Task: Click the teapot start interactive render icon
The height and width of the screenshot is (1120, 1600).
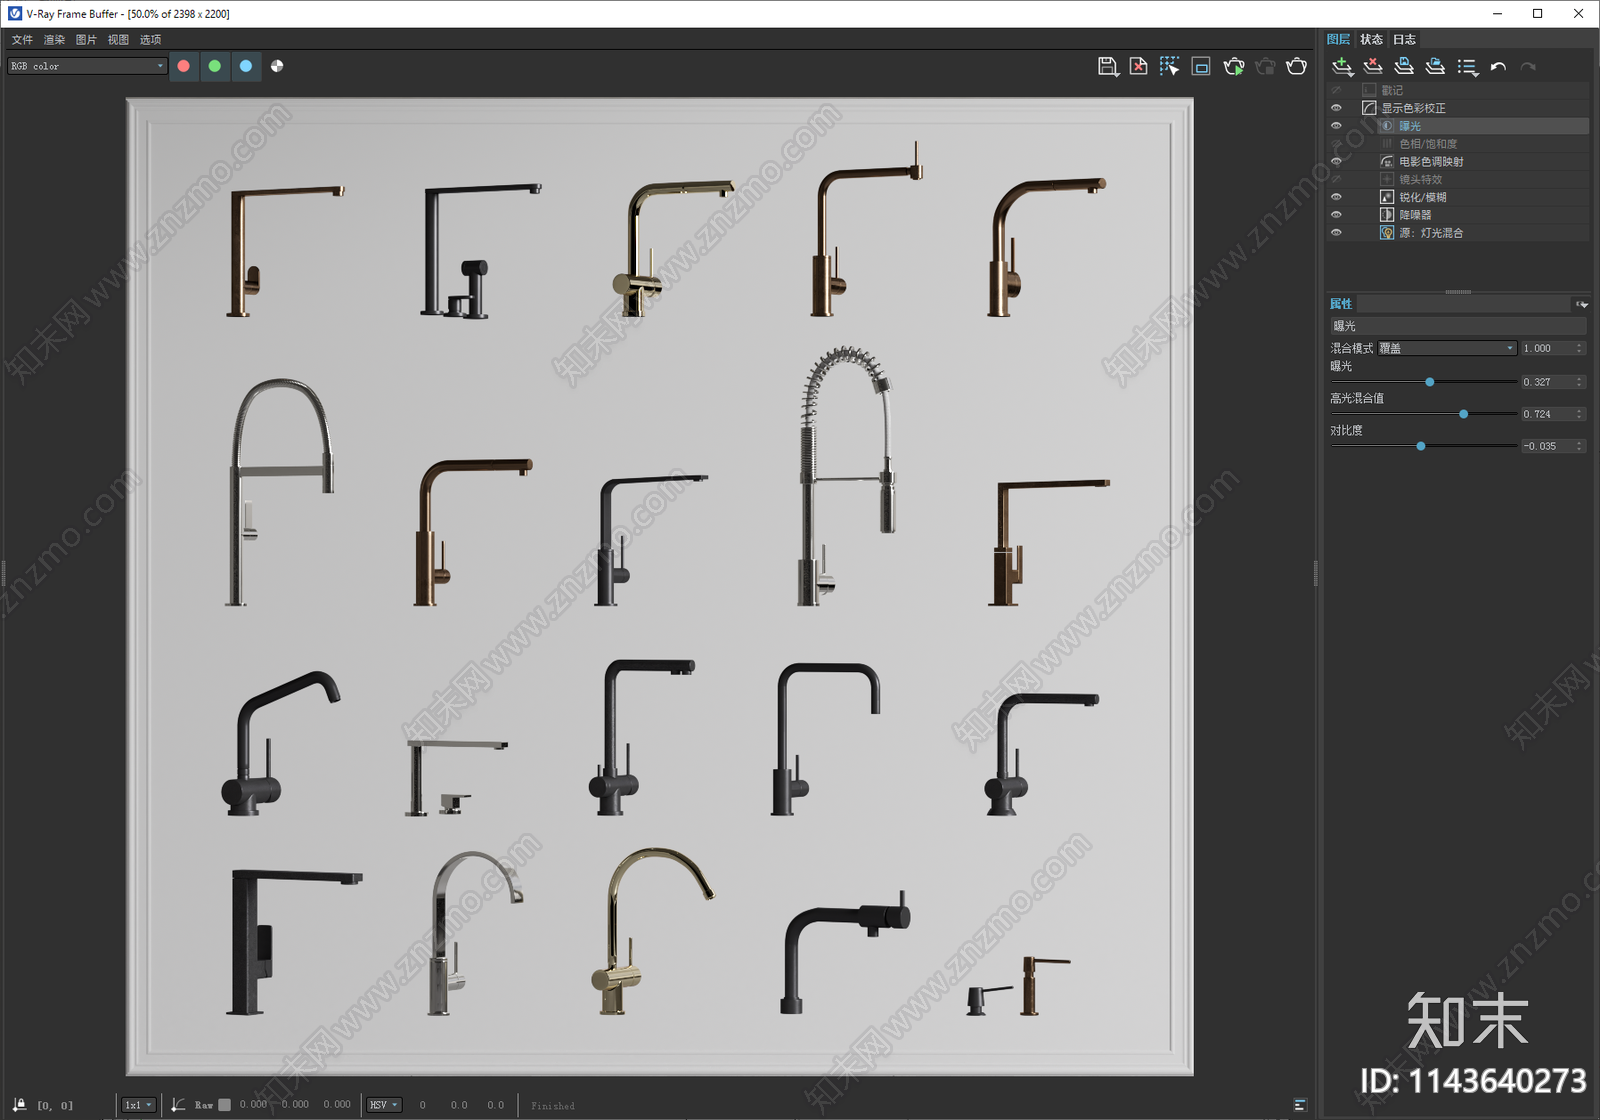Action: coord(1234,66)
